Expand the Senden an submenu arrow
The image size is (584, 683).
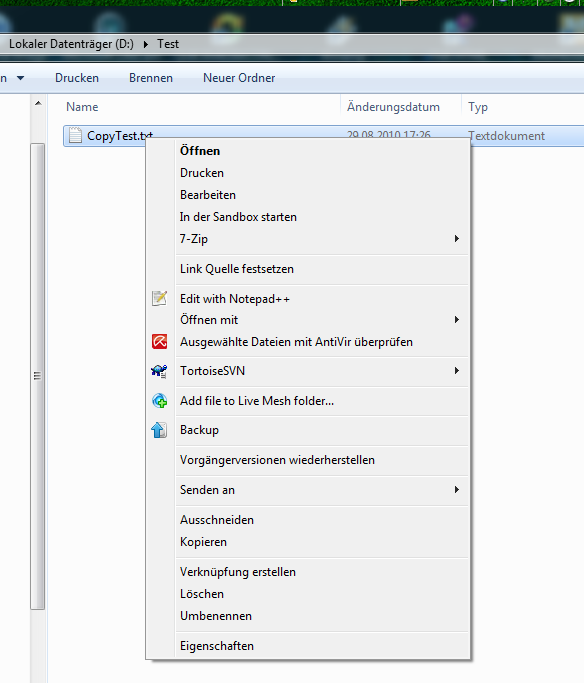[x=456, y=490]
